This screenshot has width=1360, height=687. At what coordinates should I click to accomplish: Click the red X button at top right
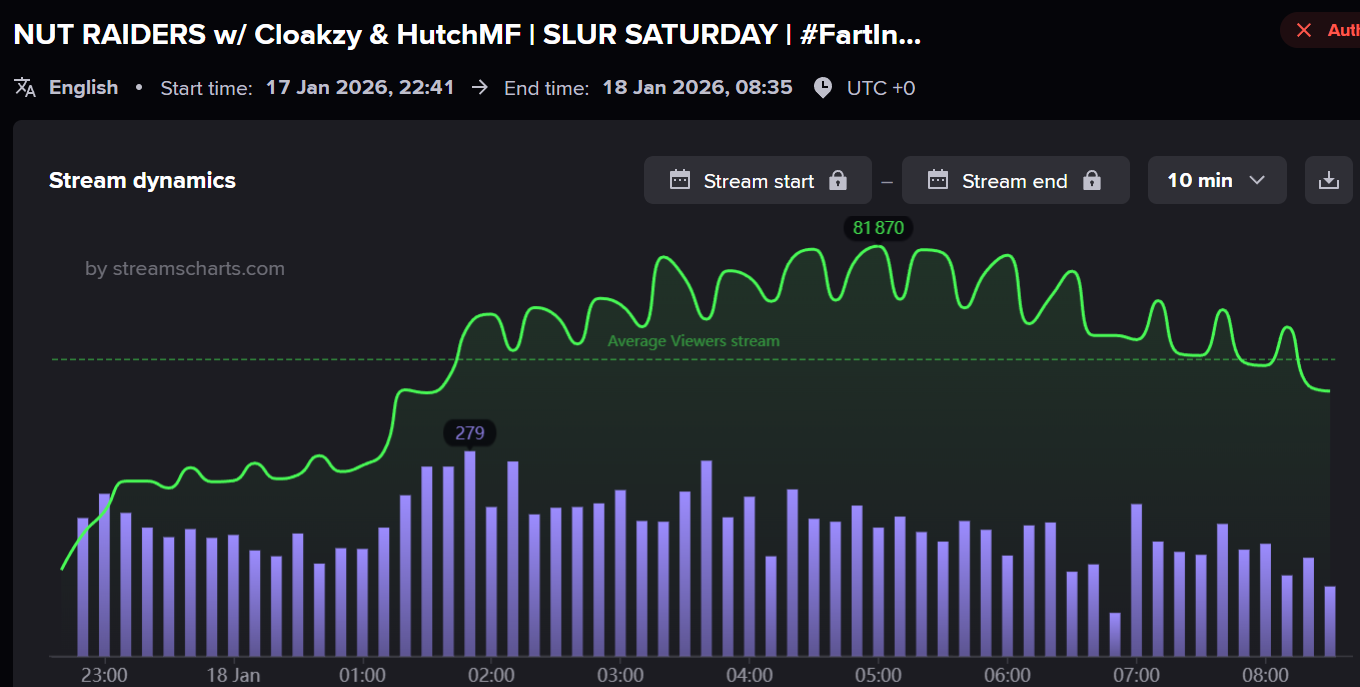[x=1304, y=30]
